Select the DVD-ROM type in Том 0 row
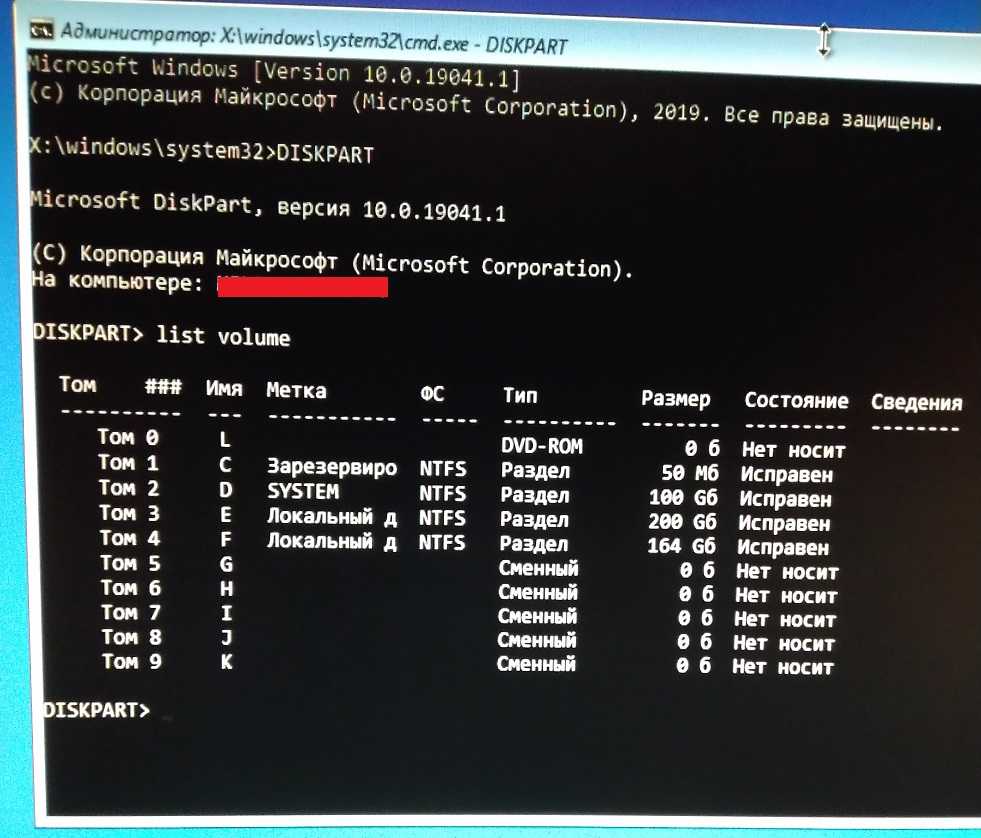The width and height of the screenshot is (981, 838). [541, 445]
